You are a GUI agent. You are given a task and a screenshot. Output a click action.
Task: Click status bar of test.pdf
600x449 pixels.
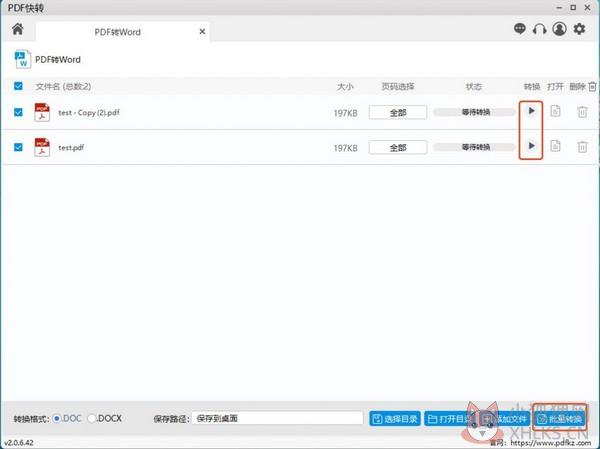475,147
